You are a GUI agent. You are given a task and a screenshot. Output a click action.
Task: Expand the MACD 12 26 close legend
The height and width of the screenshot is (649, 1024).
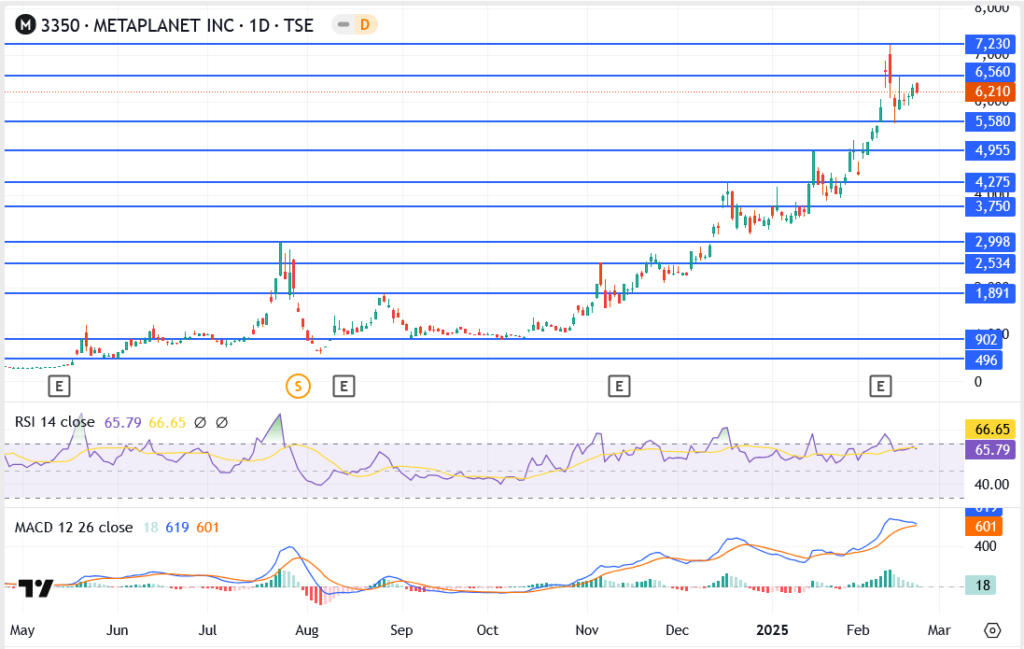pos(73,527)
